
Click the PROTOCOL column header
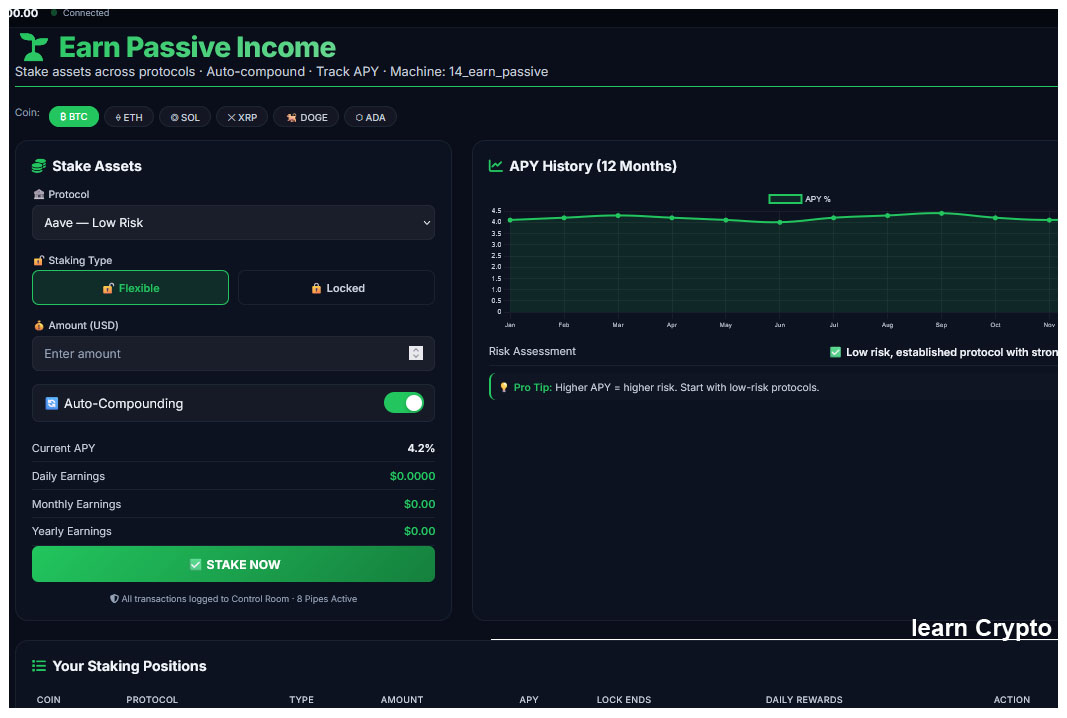(152, 700)
